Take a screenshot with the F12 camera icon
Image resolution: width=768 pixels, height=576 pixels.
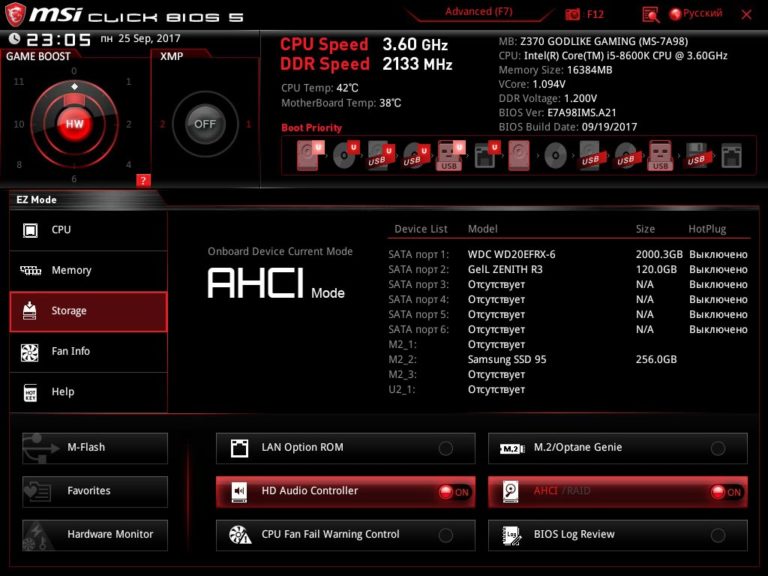pyautogui.click(x=573, y=14)
